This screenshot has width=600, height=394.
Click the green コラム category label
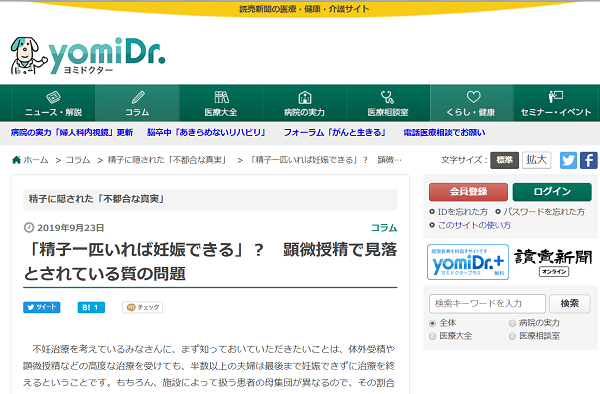(x=384, y=228)
